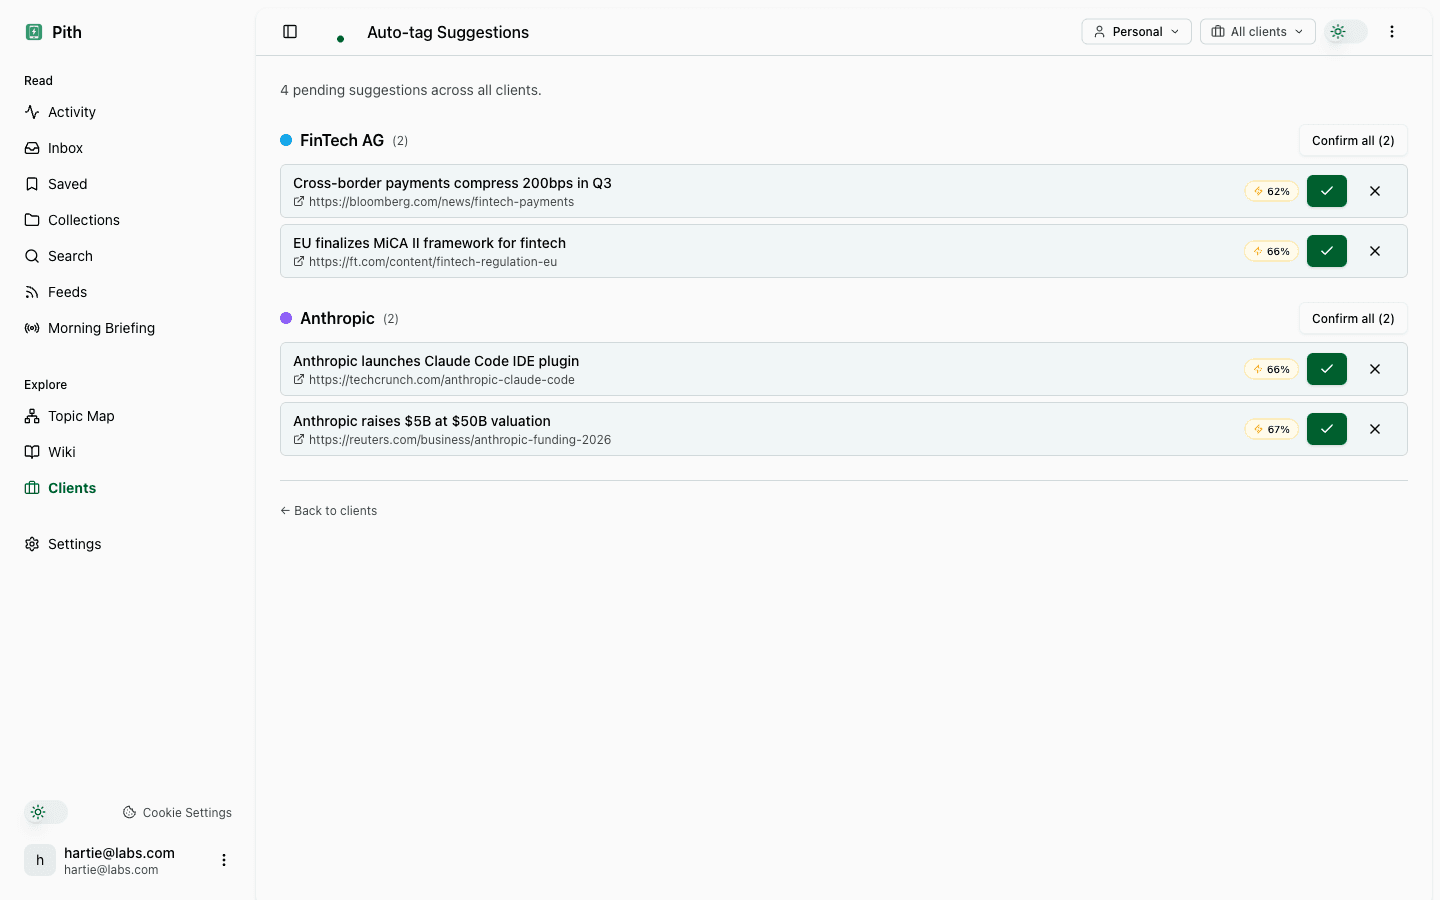This screenshot has height=900, width=1440.
Task: Click the Anthropic group heading
Action: pos(337,318)
